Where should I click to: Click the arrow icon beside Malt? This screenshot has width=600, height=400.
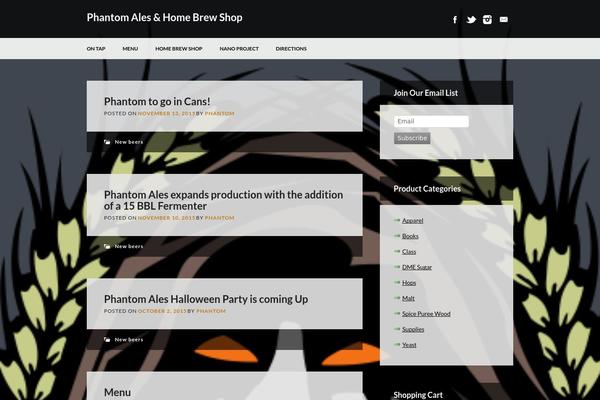[397, 298]
